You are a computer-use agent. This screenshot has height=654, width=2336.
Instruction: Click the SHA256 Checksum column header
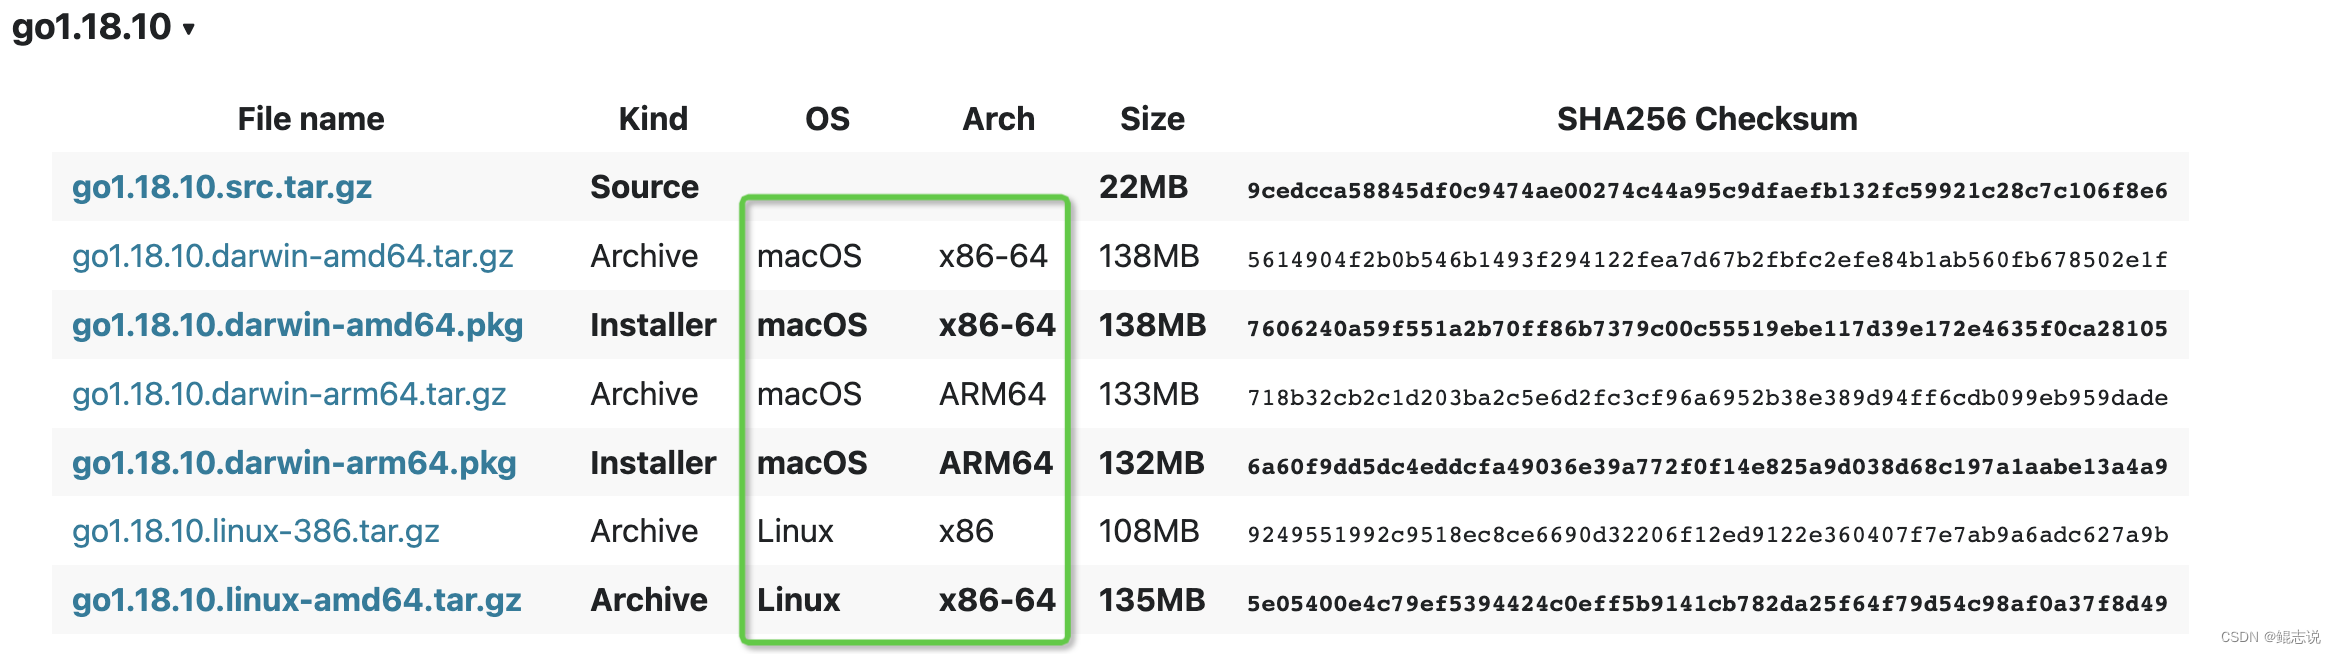pyautogui.click(x=1707, y=119)
